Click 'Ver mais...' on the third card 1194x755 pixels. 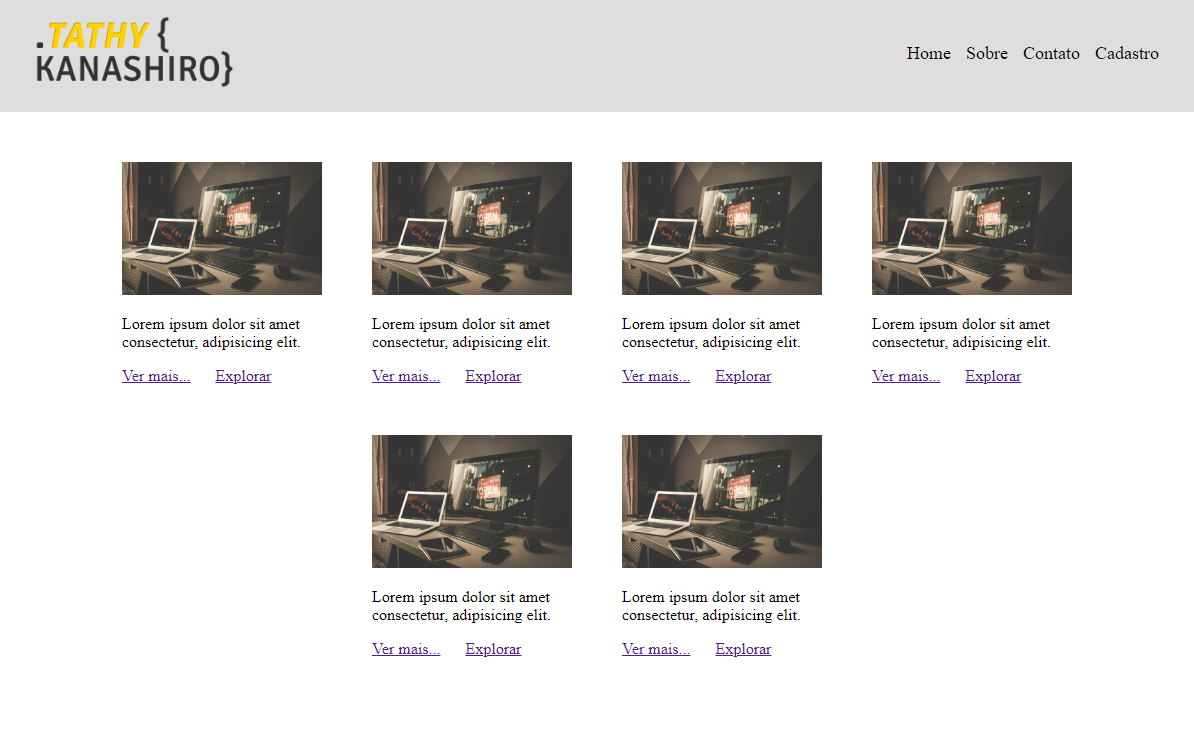coord(655,375)
